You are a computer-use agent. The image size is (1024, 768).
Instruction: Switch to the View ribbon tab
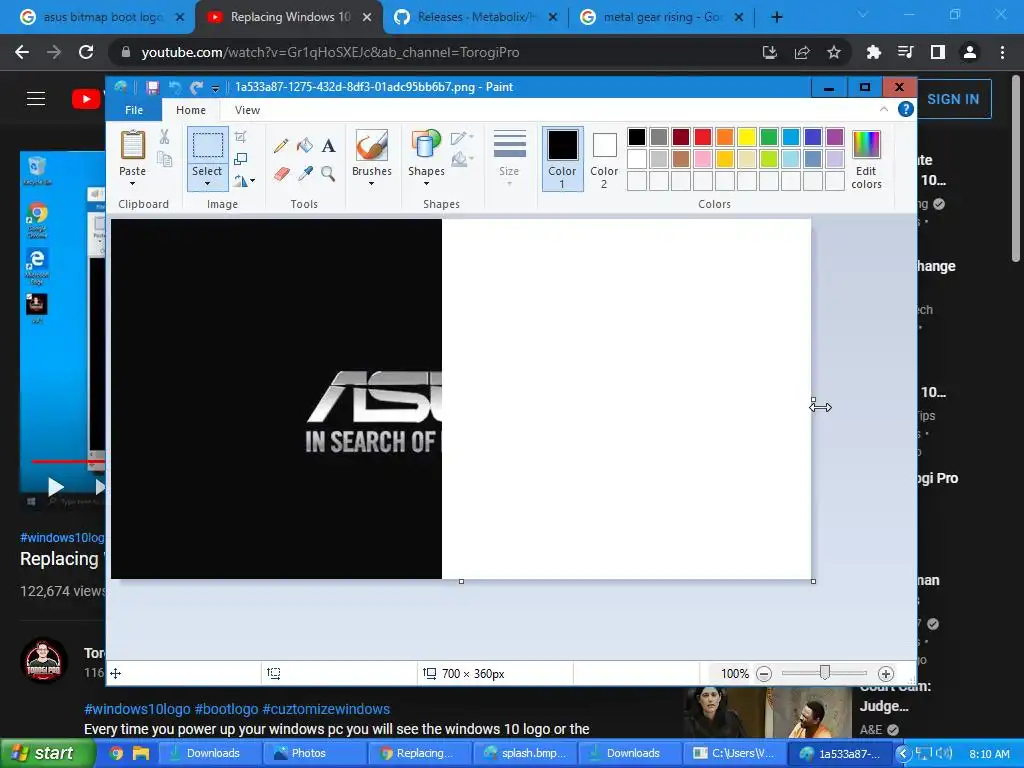[x=248, y=110]
